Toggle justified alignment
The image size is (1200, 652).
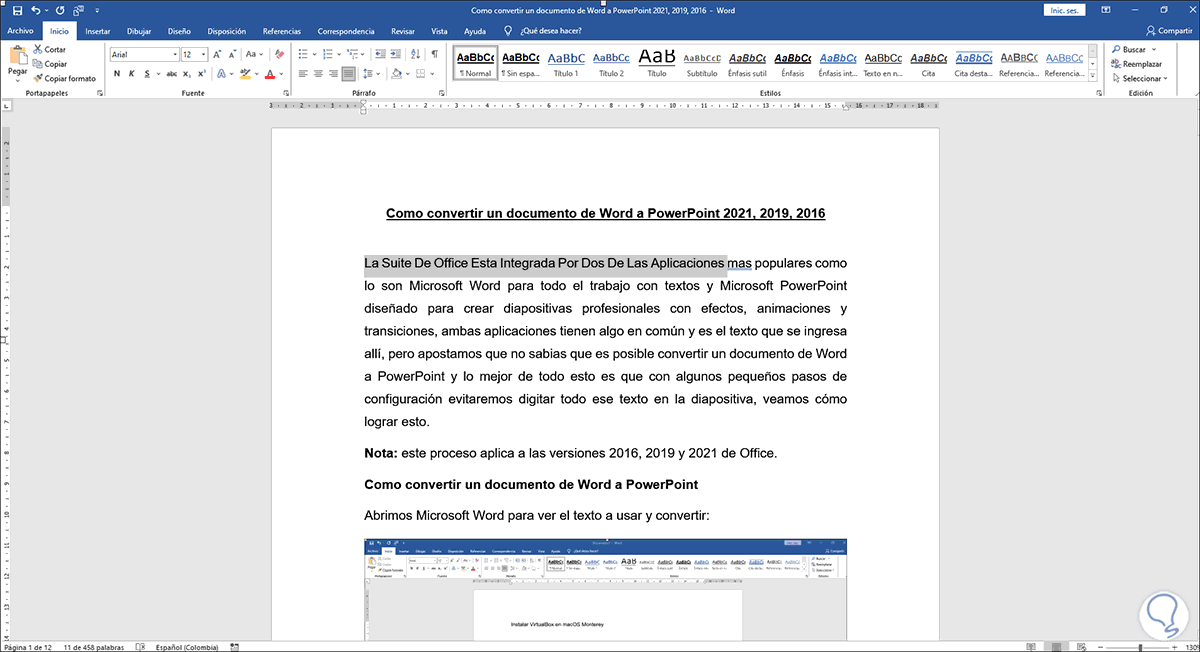[348, 74]
